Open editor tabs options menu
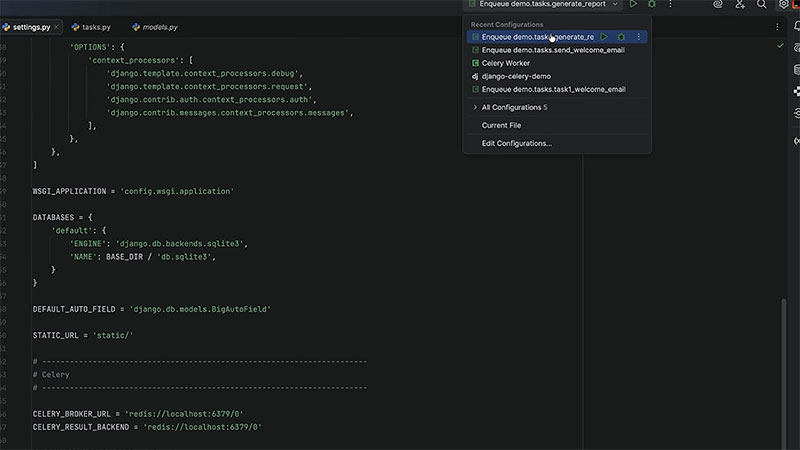 [x=777, y=27]
